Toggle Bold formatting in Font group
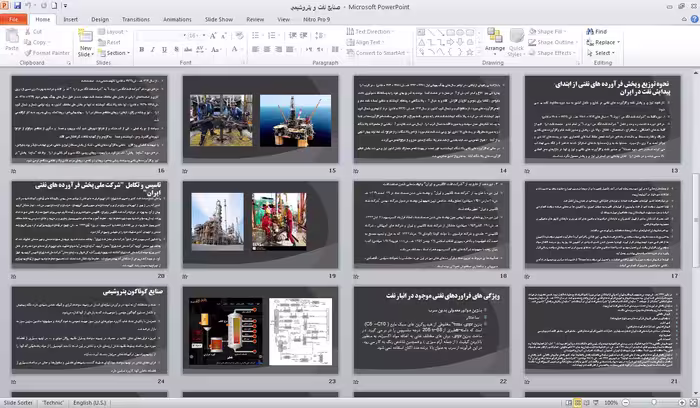Image resolution: width=700 pixels, height=408 pixels. click(142, 50)
